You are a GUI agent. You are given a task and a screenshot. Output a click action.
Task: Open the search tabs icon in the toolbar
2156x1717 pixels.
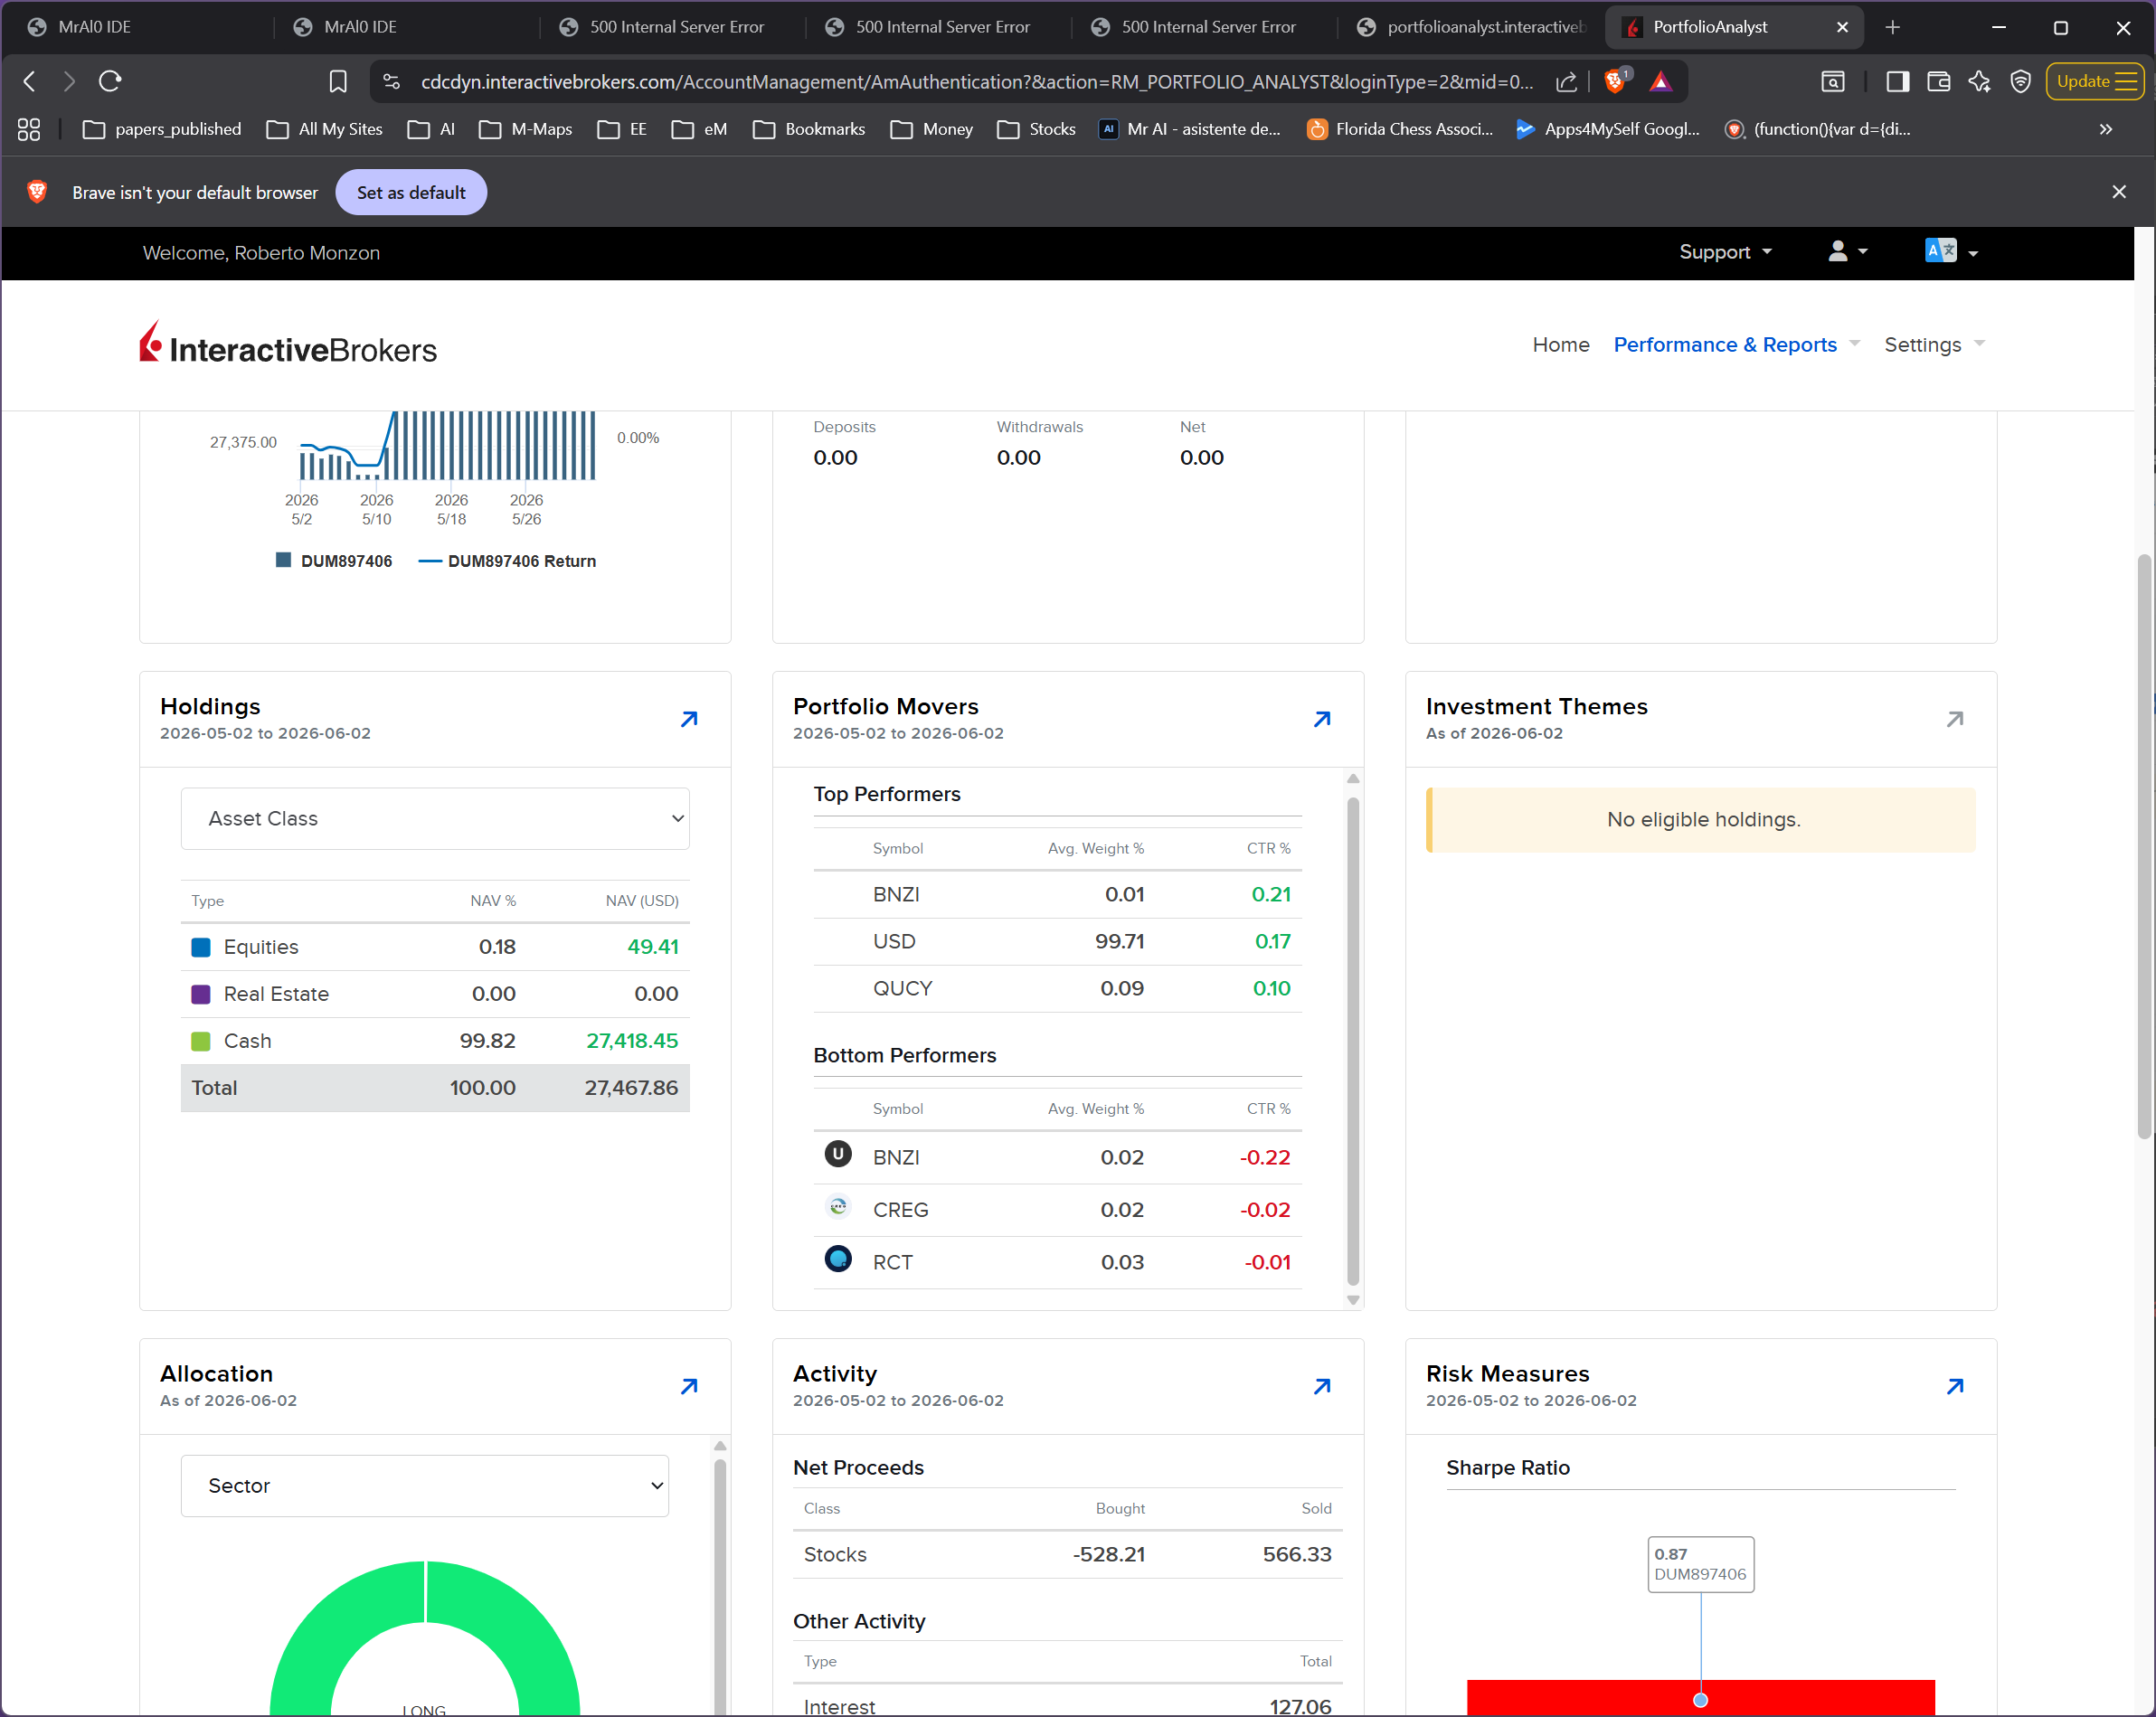point(1832,81)
